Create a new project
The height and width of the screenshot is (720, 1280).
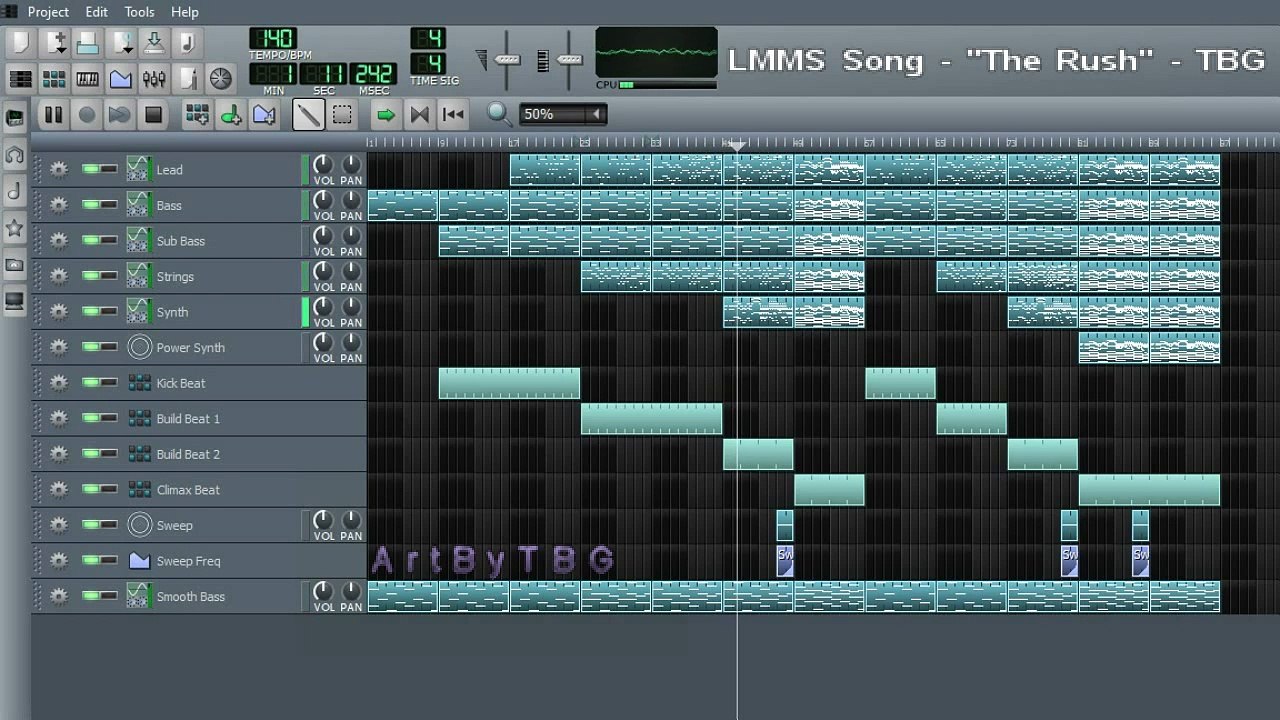pyautogui.click(x=22, y=43)
